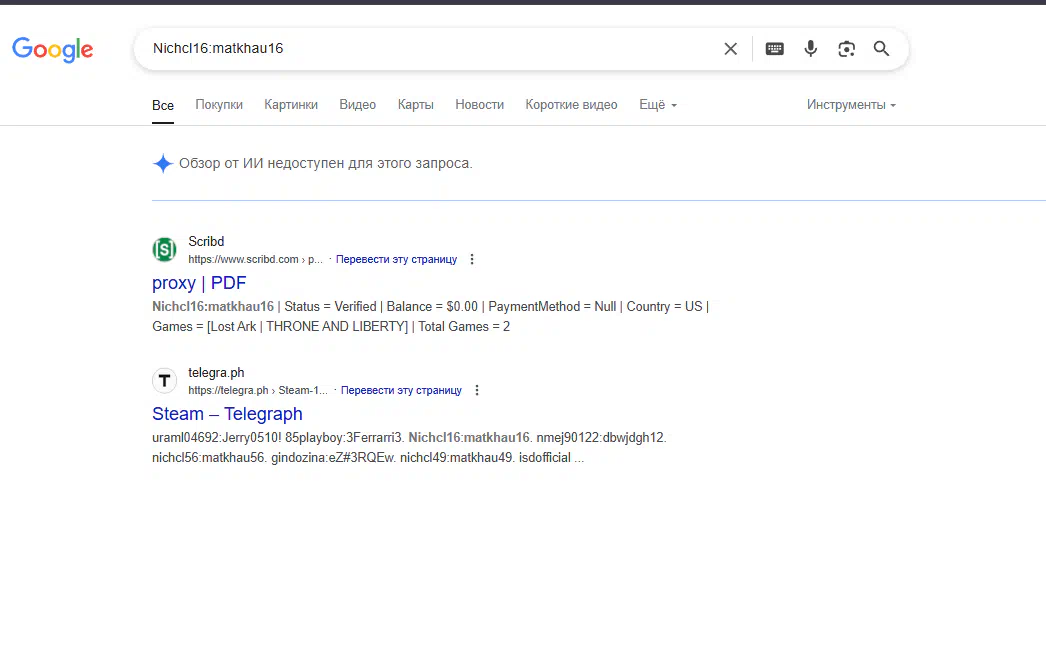Screen dimensions: 1046x646
Task: Open search by image camera icon
Action: pyautogui.click(x=847, y=49)
